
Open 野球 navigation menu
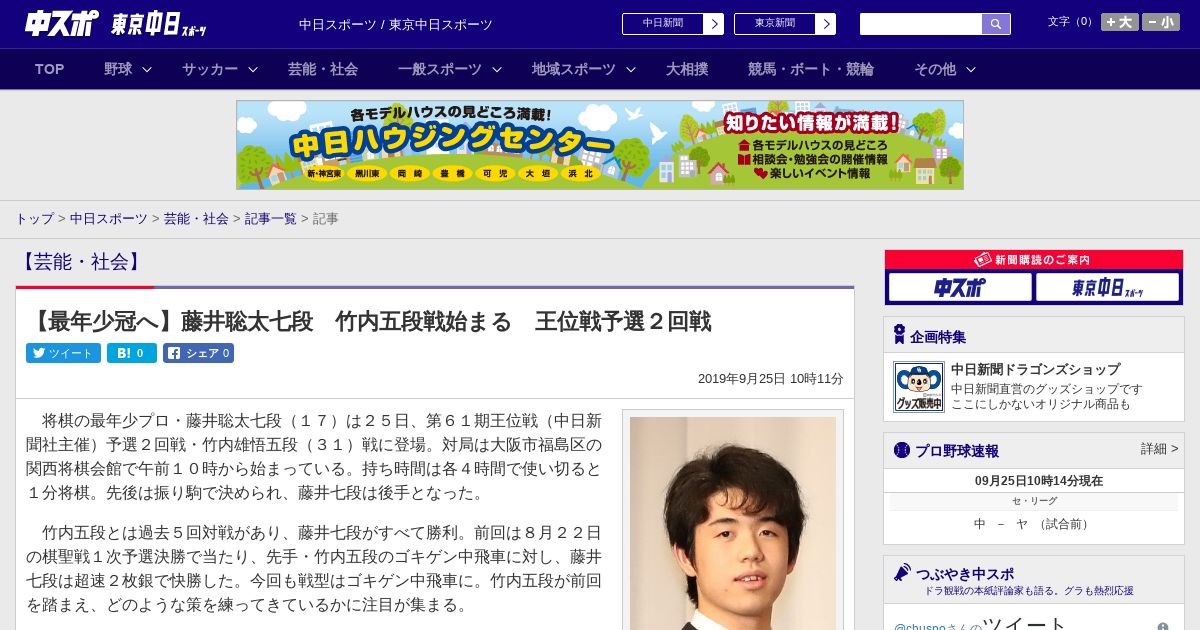click(x=118, y=69)
